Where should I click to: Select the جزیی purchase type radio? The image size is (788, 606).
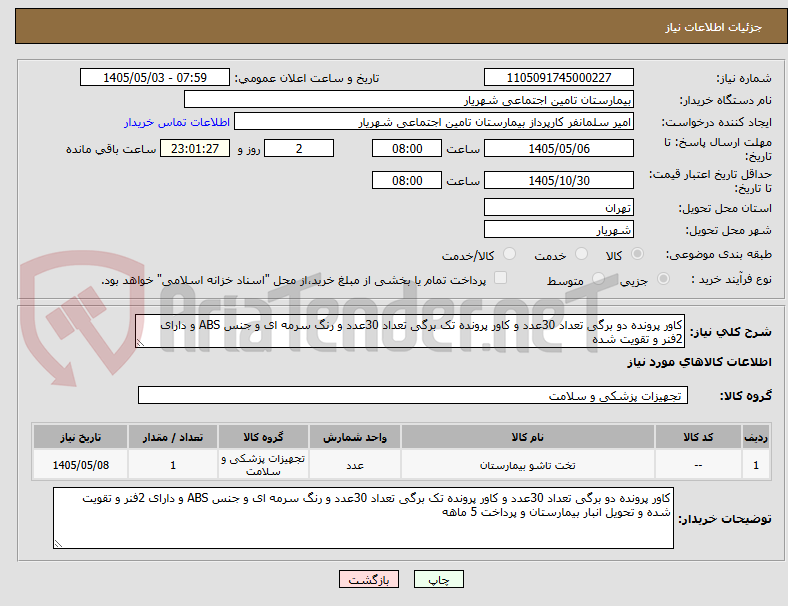663,278
